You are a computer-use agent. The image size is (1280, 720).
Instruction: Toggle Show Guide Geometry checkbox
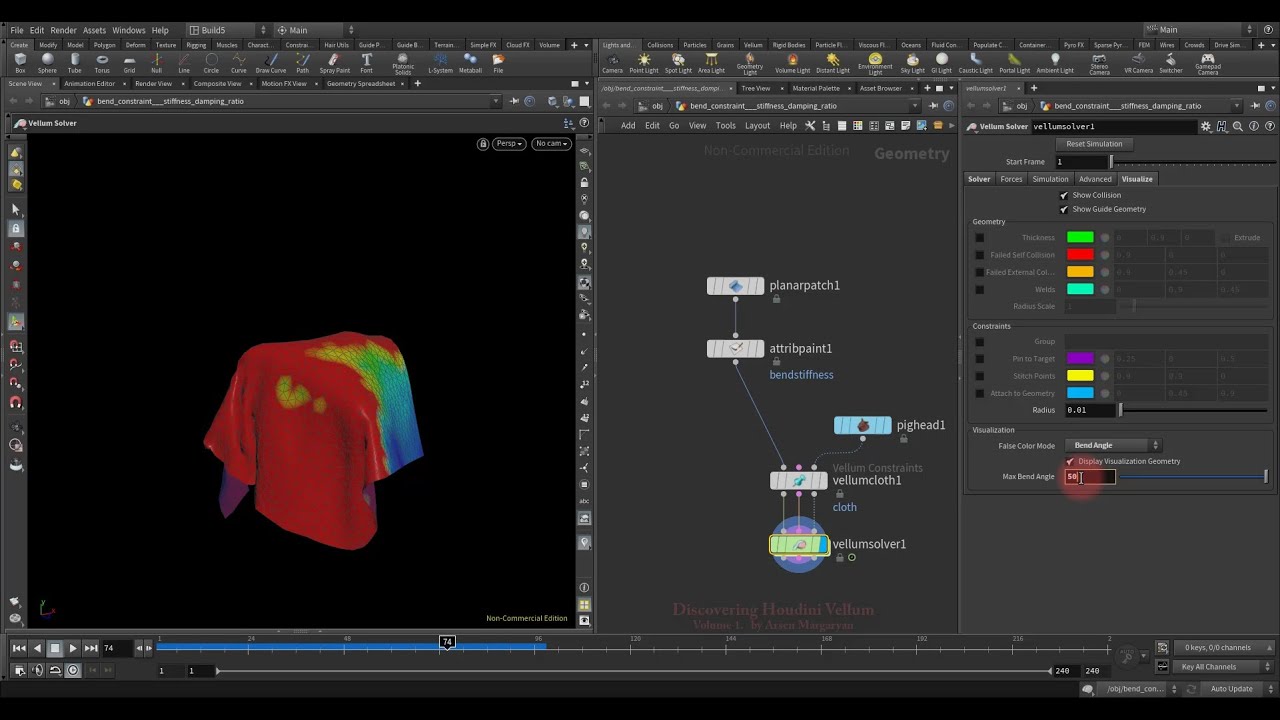click(1064, 209)
